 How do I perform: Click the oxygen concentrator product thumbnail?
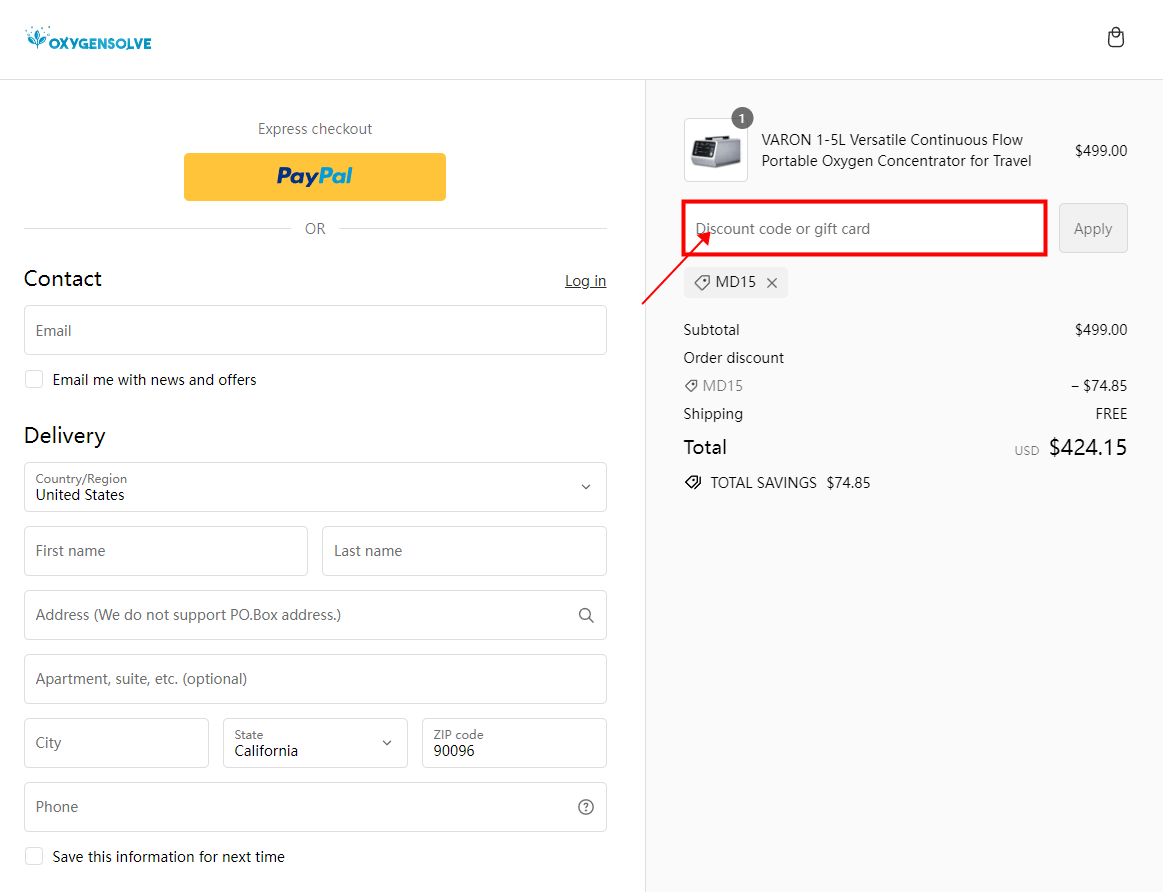[716, 150]
